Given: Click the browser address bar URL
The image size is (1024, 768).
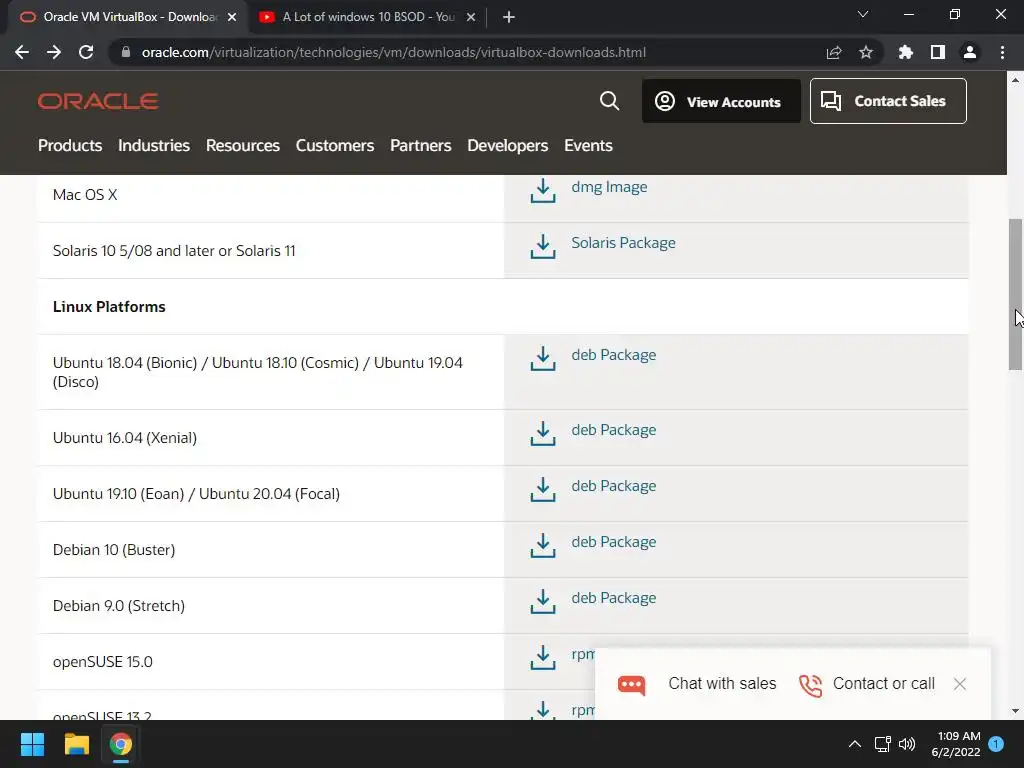Looking at the screenshot, I should pyautogui.click(x=394, y=52).
